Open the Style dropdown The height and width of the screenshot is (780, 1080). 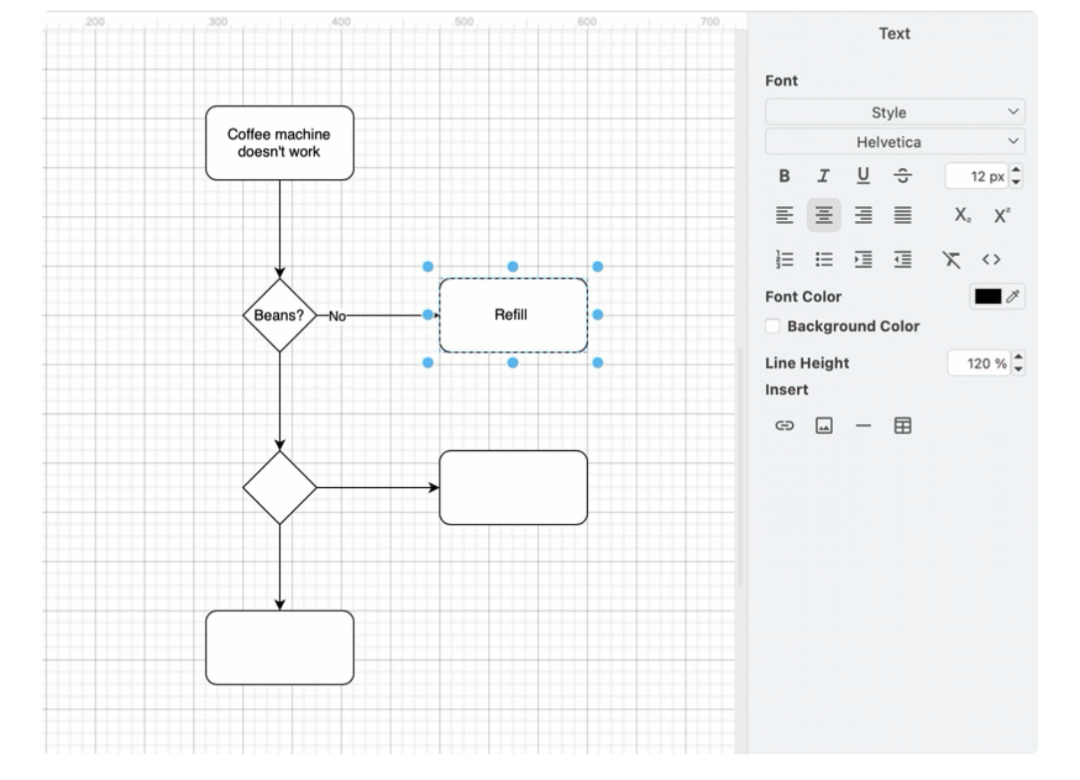(x=895, y=113)
